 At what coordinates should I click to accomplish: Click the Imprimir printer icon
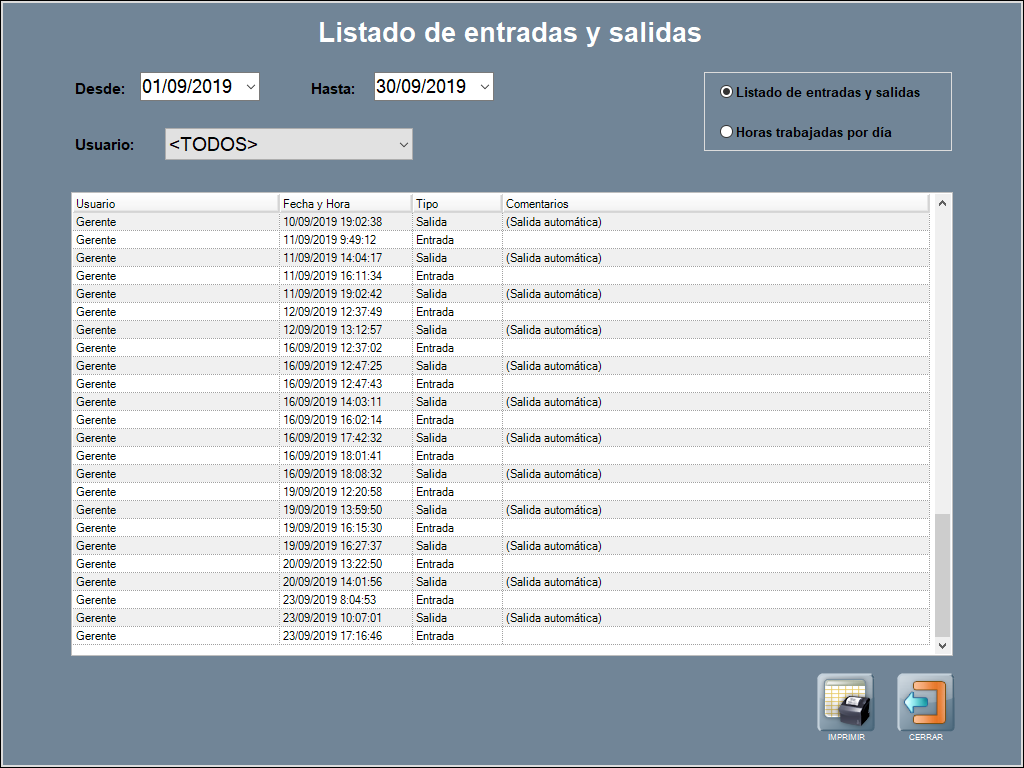coord(845,703)
